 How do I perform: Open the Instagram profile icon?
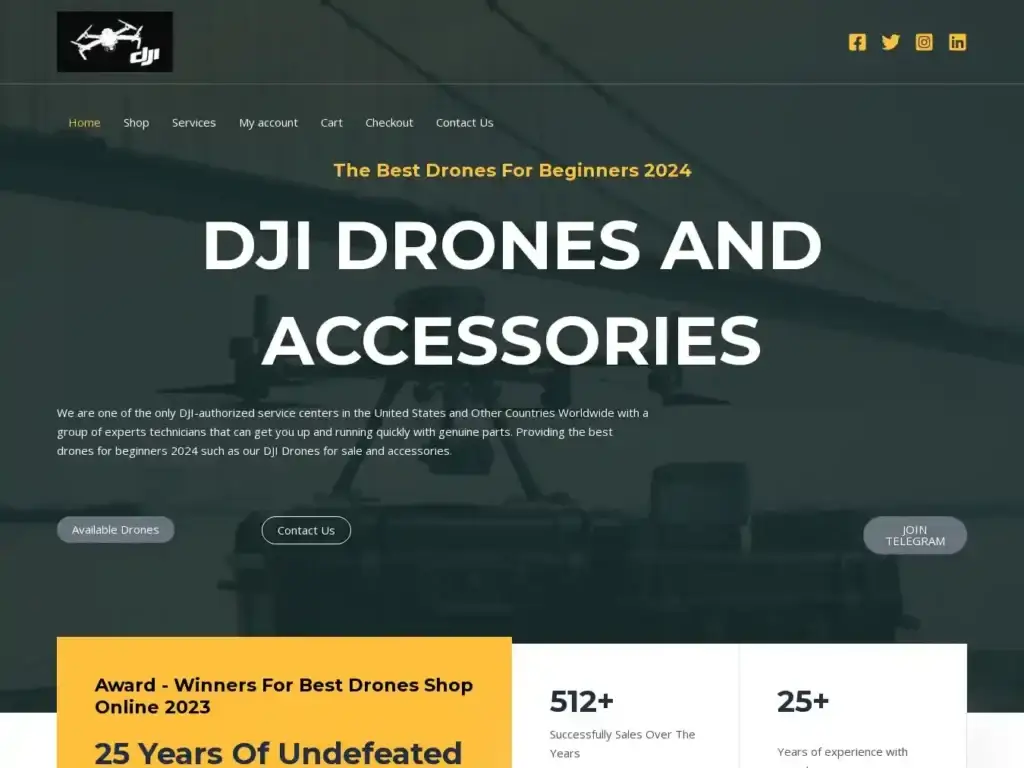pyautogui.click(x=924, y=42)
